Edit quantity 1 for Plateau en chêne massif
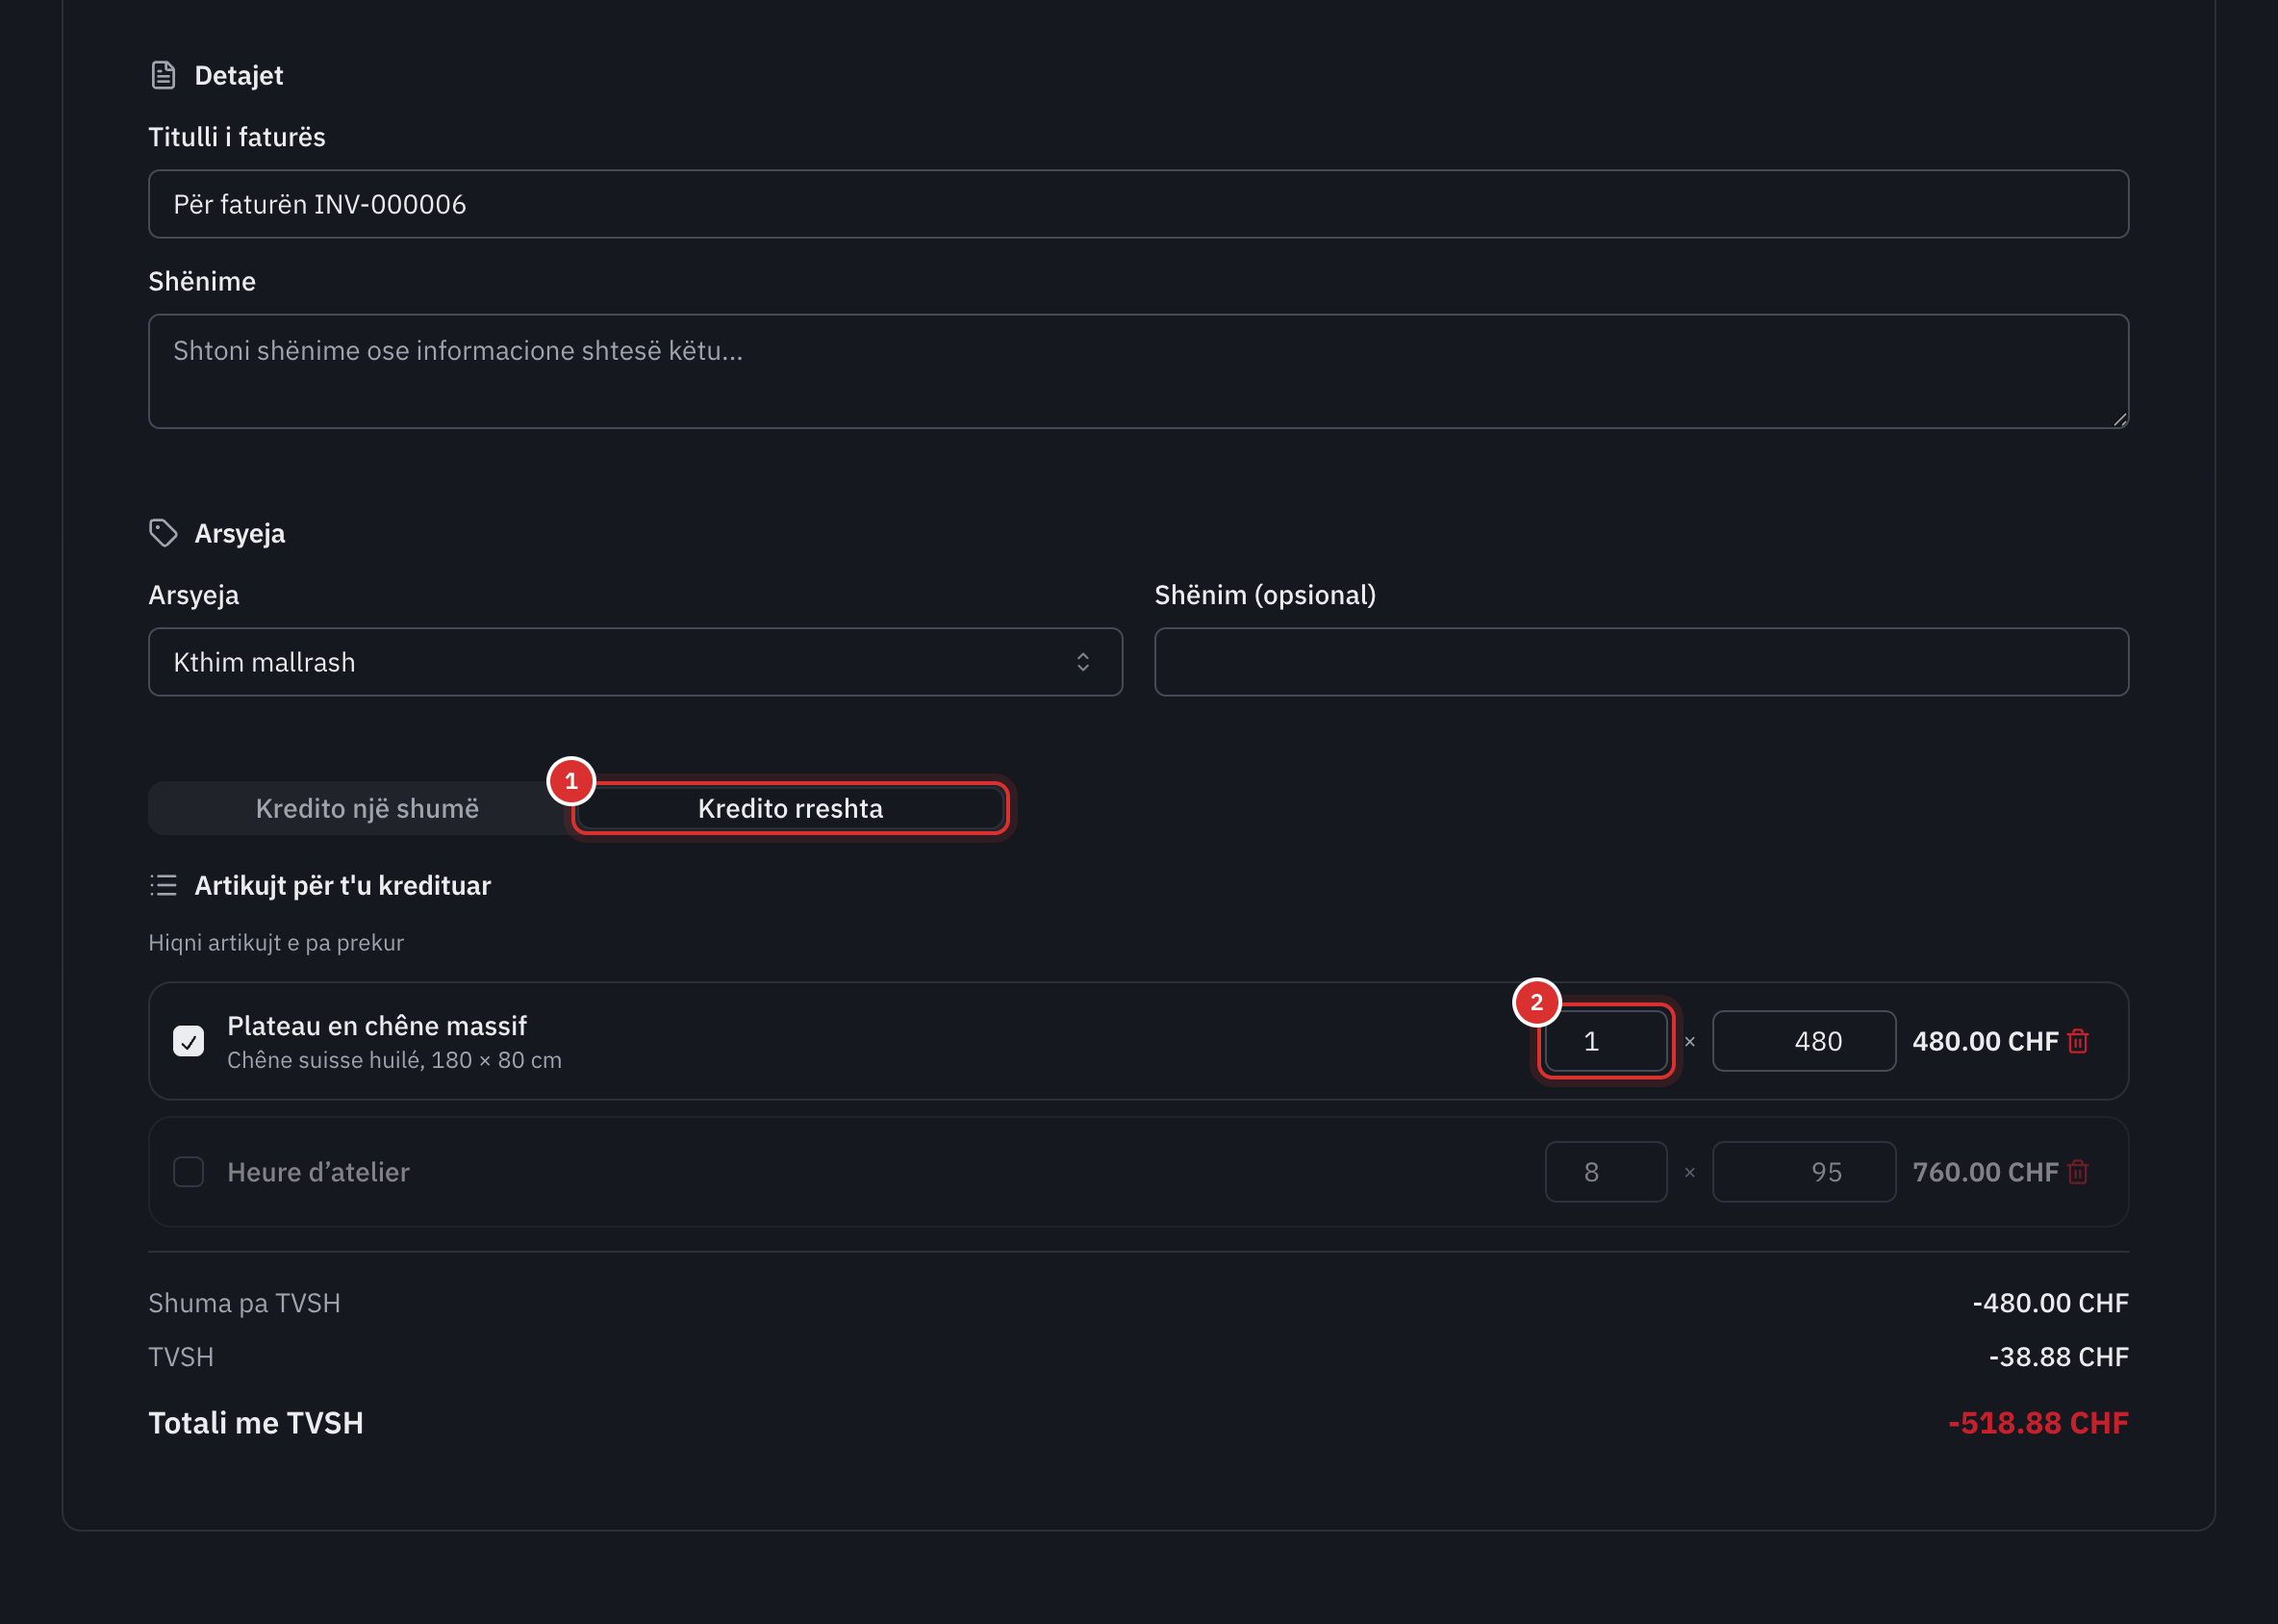The image size is (2278, 1624). tap(1606, 1041)
